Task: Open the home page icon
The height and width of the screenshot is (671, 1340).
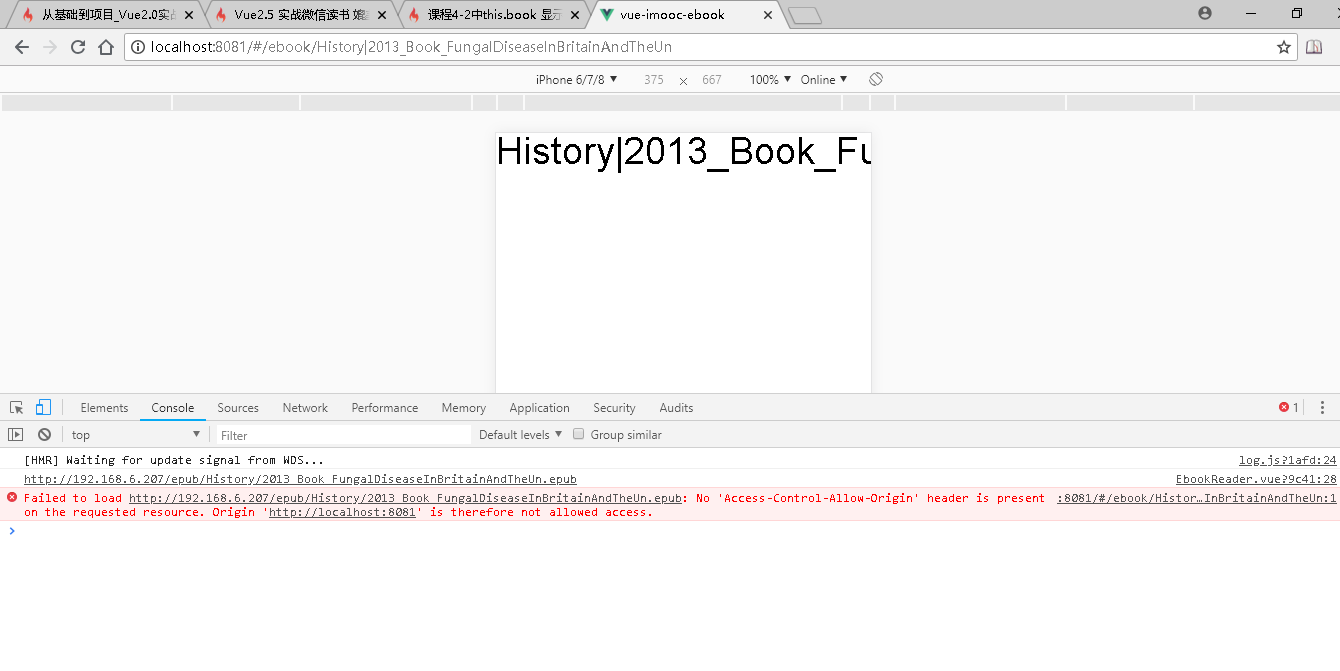Action: (x=106, y=47)
